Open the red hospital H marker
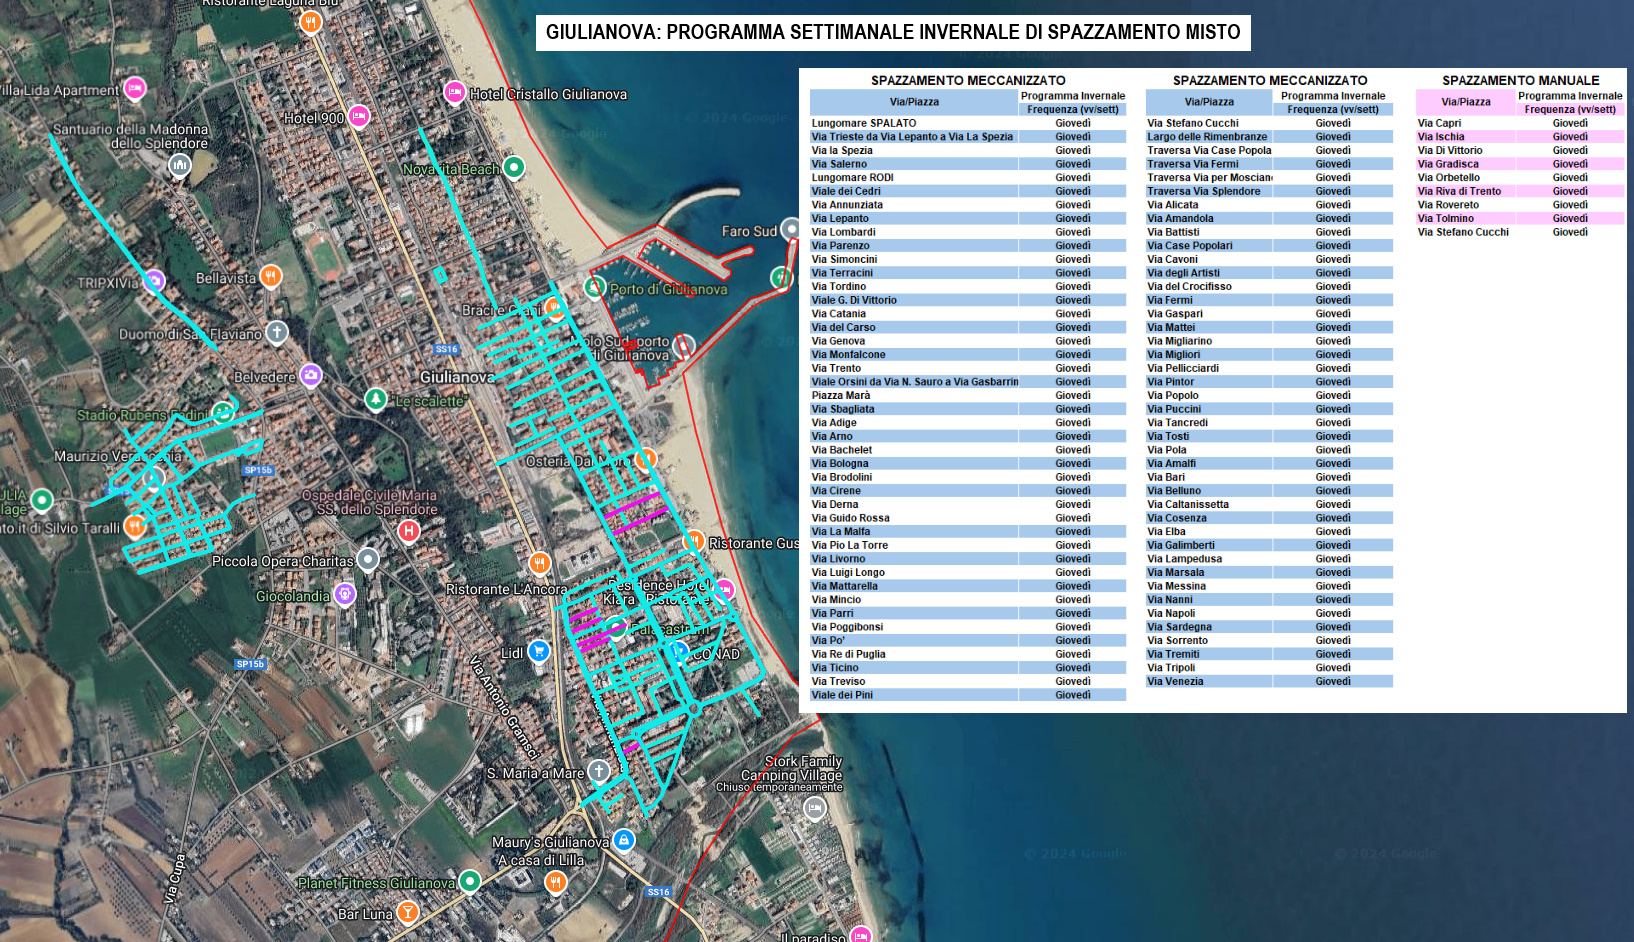 click(408, 531)
